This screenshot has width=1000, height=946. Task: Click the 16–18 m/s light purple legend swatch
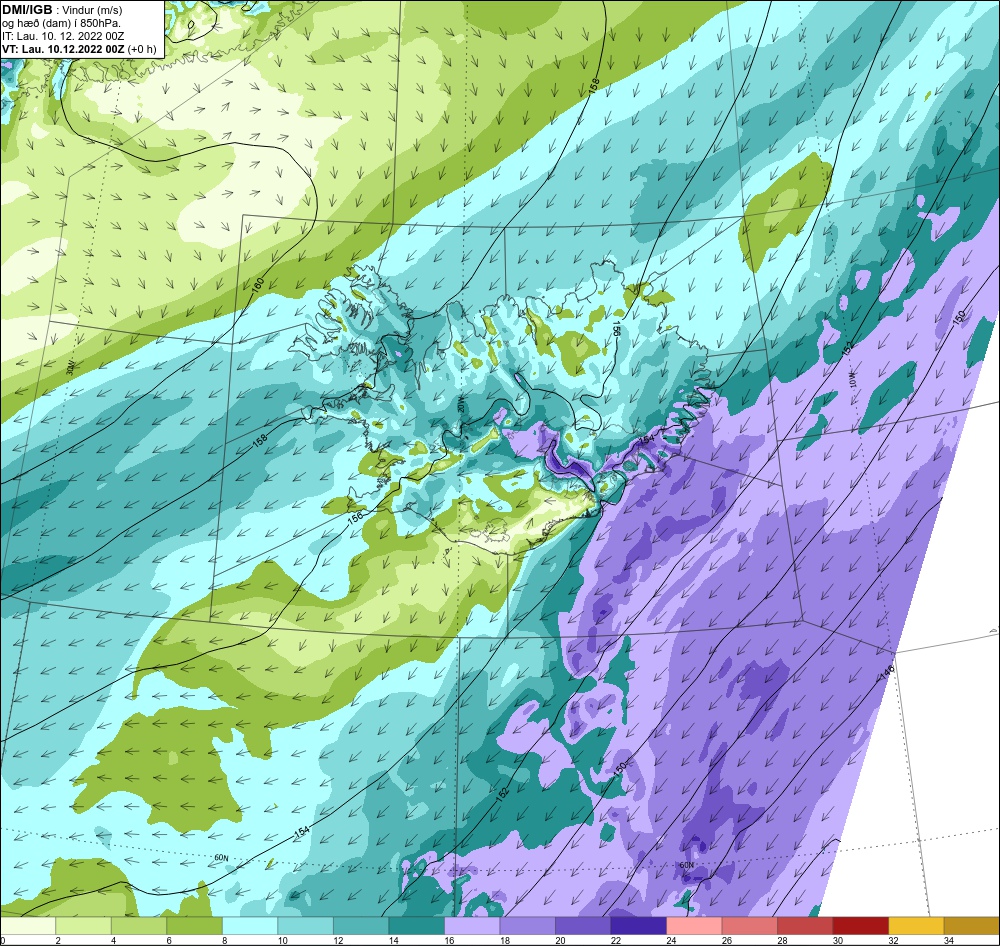472,926
